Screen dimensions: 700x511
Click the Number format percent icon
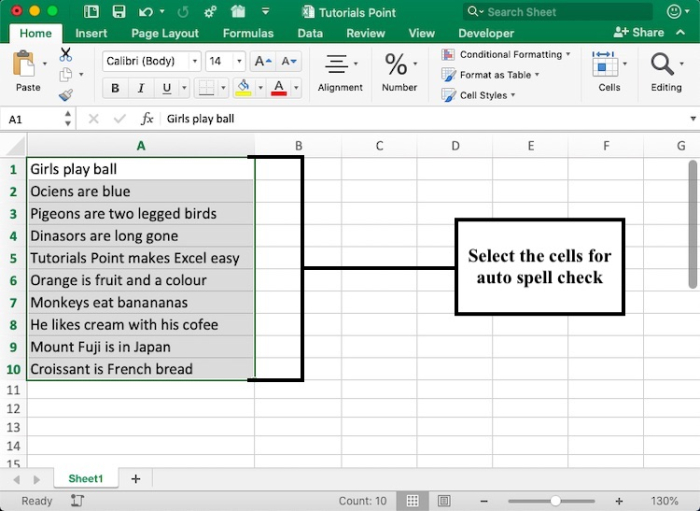tap(397, 66)
